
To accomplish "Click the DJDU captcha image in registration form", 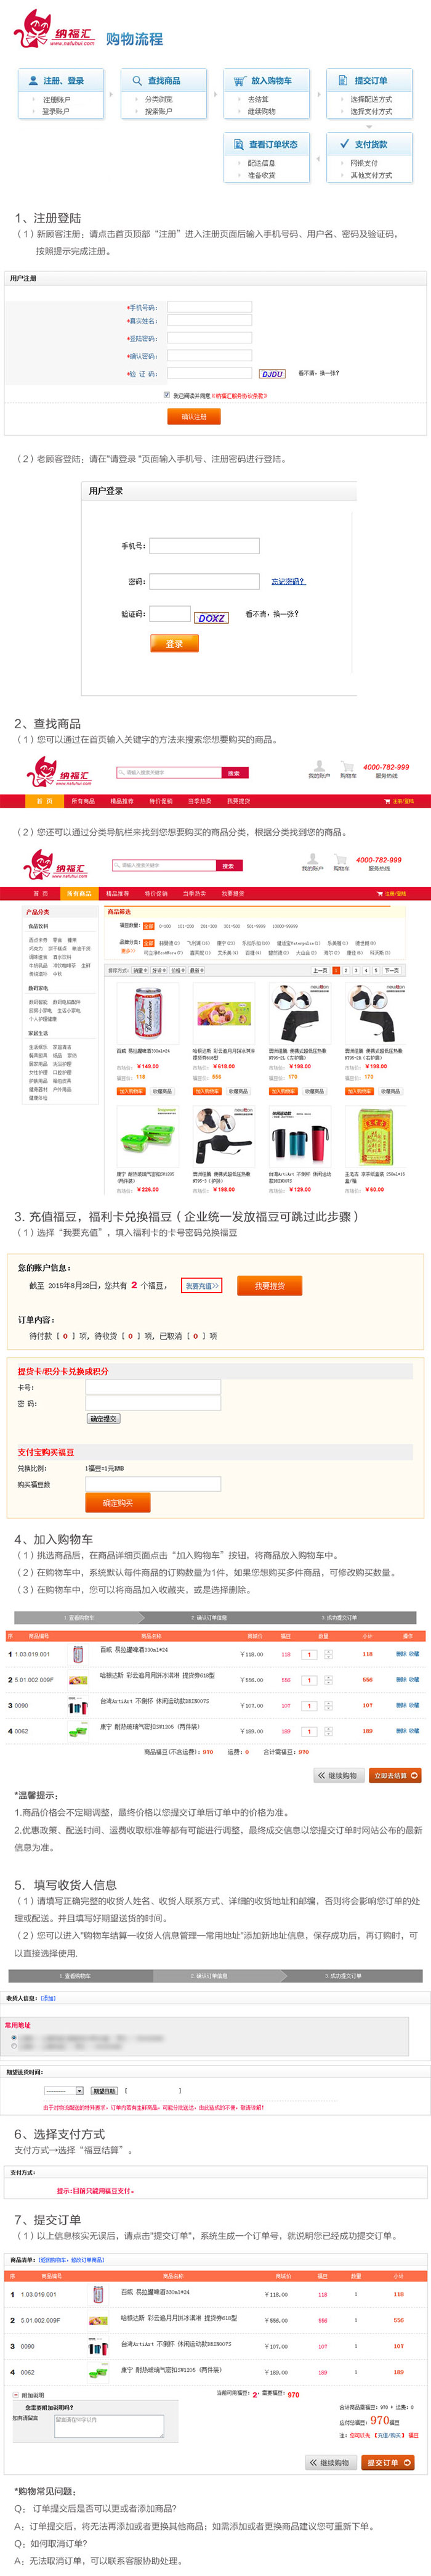I will tap(272, 373).
